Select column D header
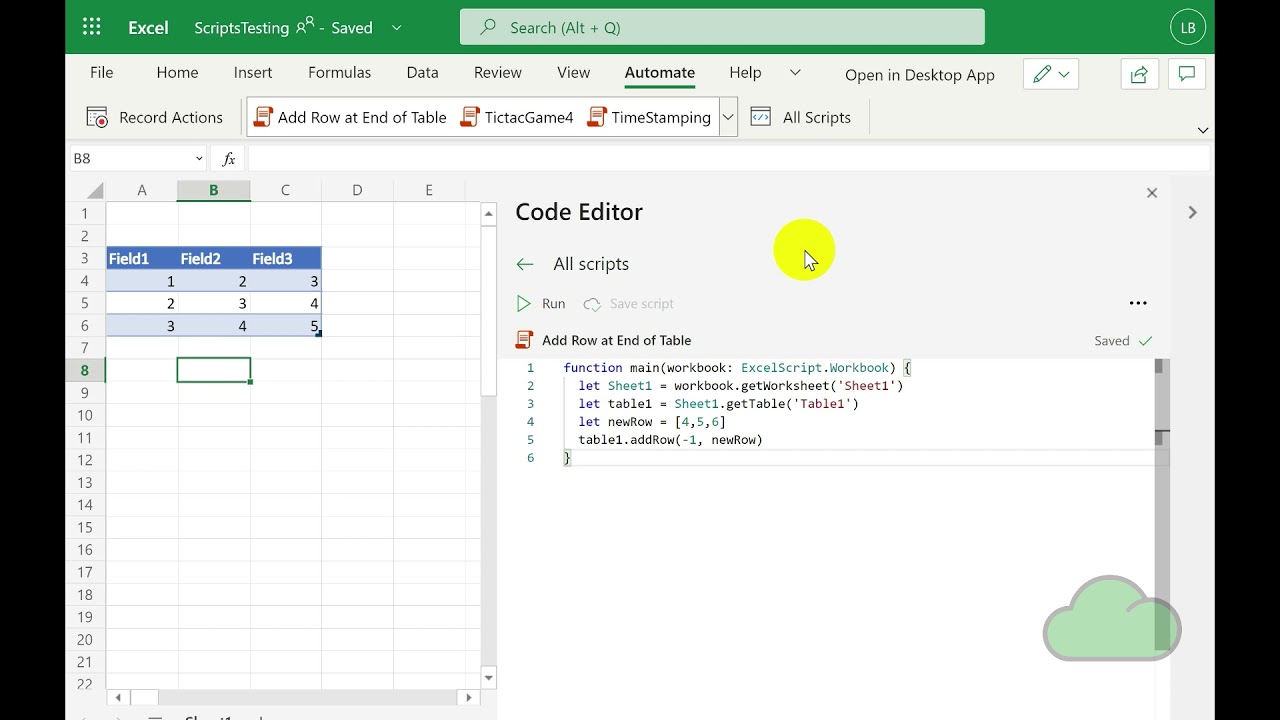 [x=357, y=190]
